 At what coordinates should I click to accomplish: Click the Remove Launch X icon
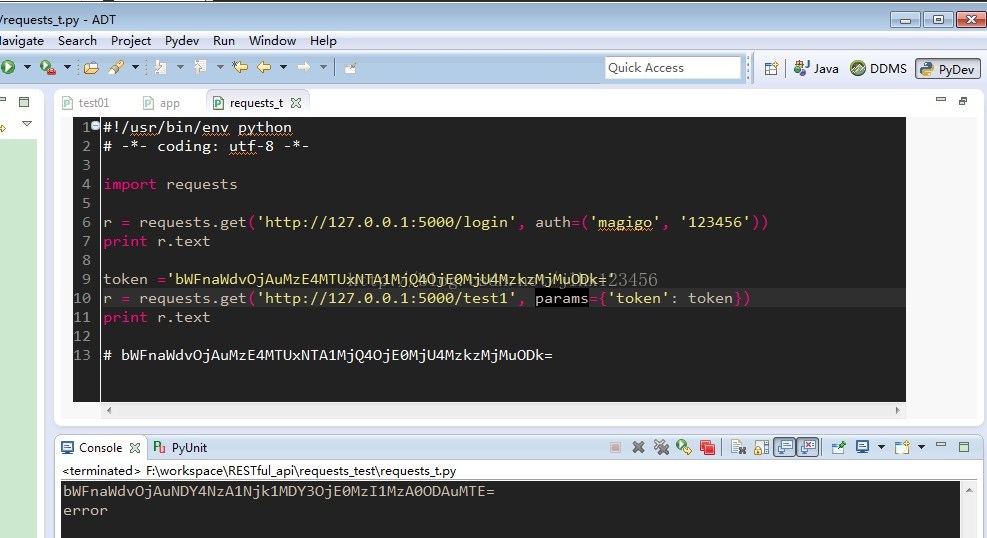pyautogui.click(x=638, y=447)
